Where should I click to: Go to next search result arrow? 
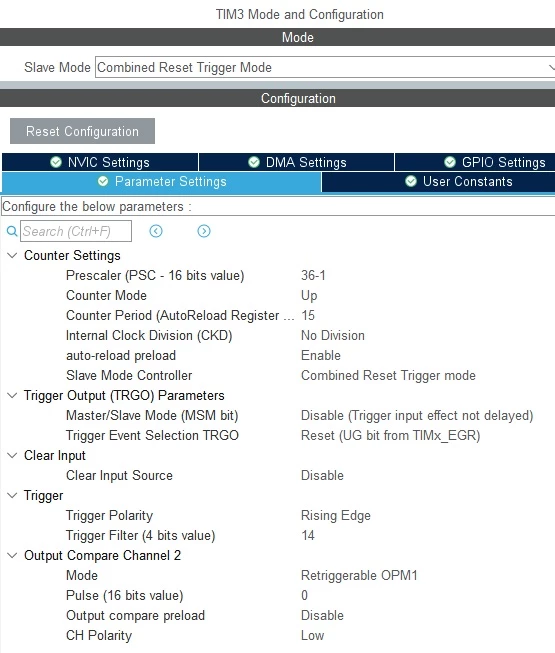(x=204, y=231)
